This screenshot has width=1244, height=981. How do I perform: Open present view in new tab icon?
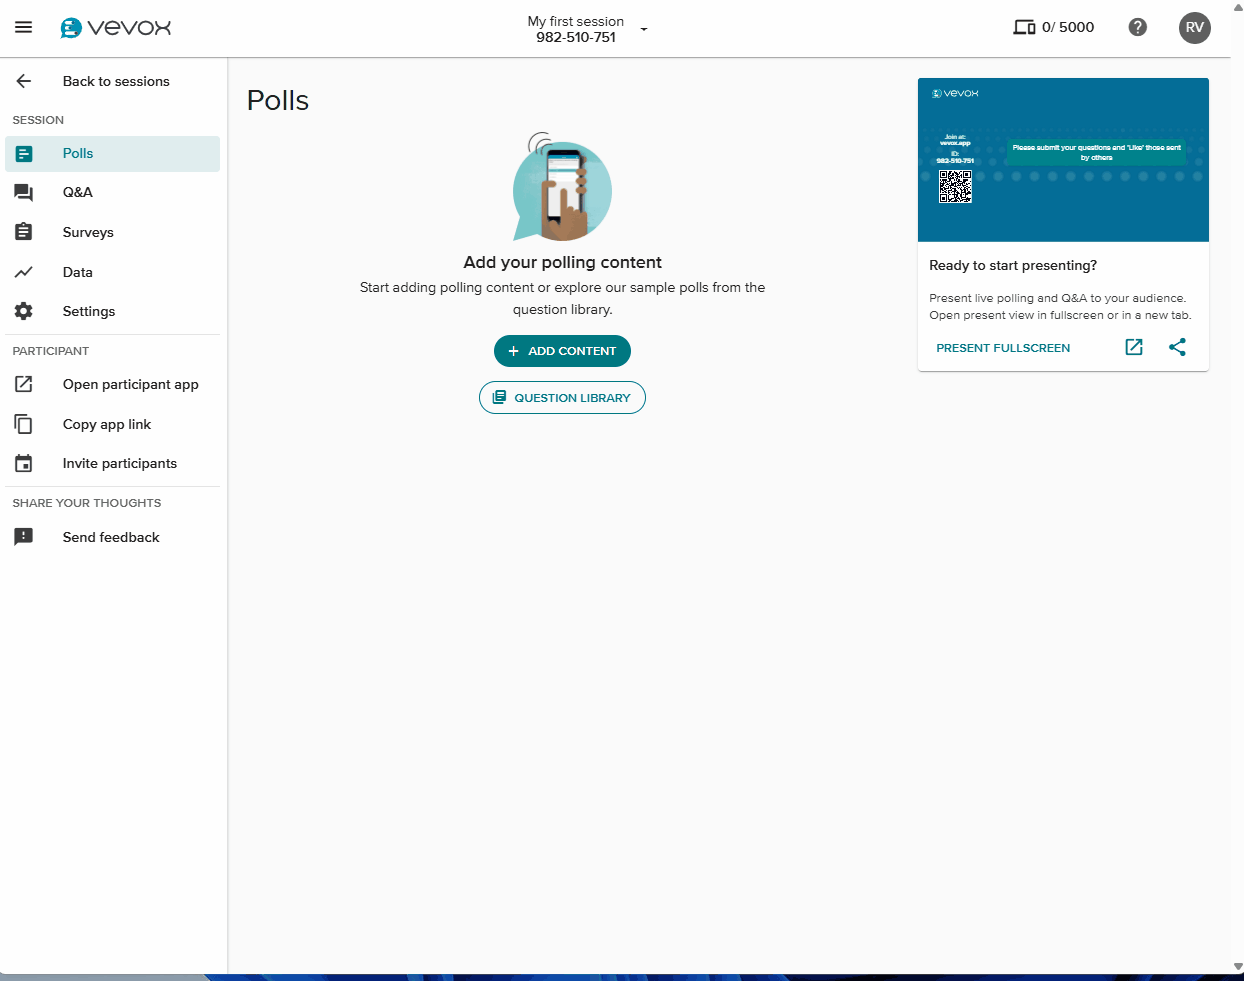(x=1133, y=347)
